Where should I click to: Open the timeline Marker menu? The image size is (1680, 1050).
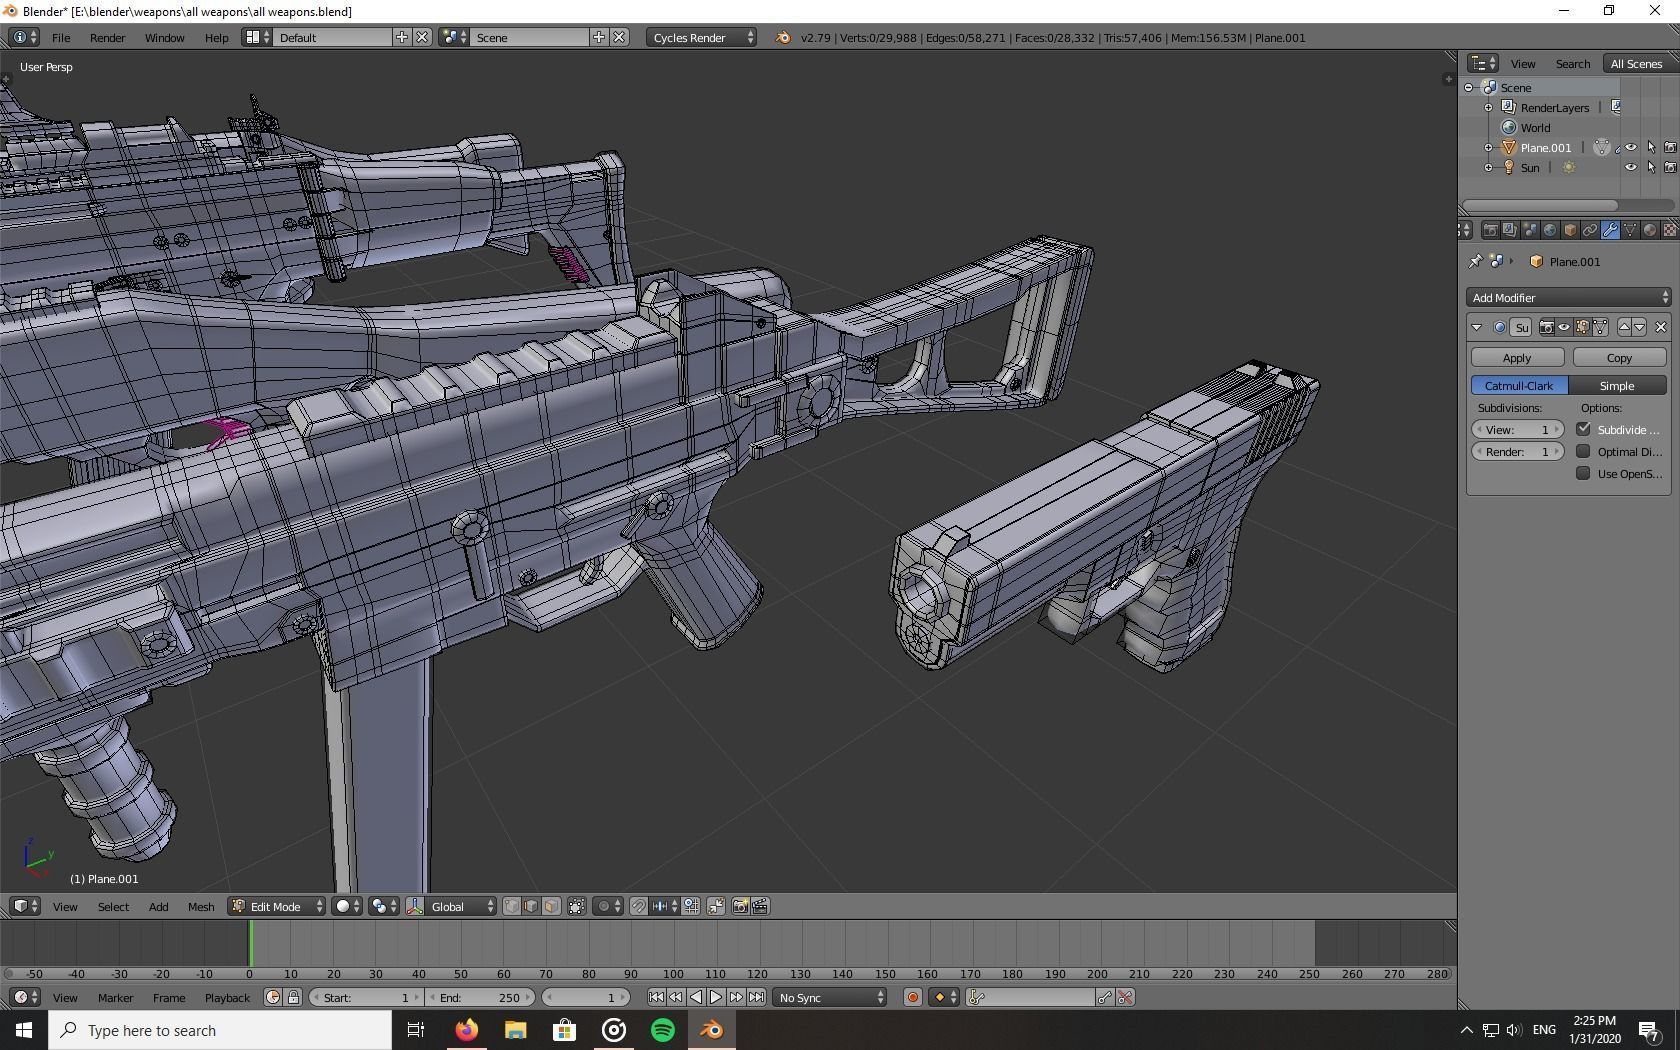[115, 997]
